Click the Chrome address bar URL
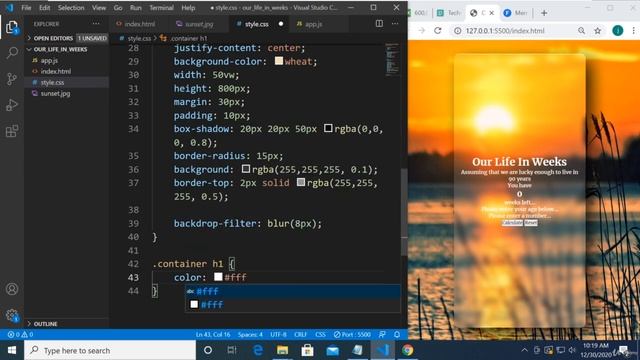640x360 pixels. pyautogui.click(x=505, y=31)
